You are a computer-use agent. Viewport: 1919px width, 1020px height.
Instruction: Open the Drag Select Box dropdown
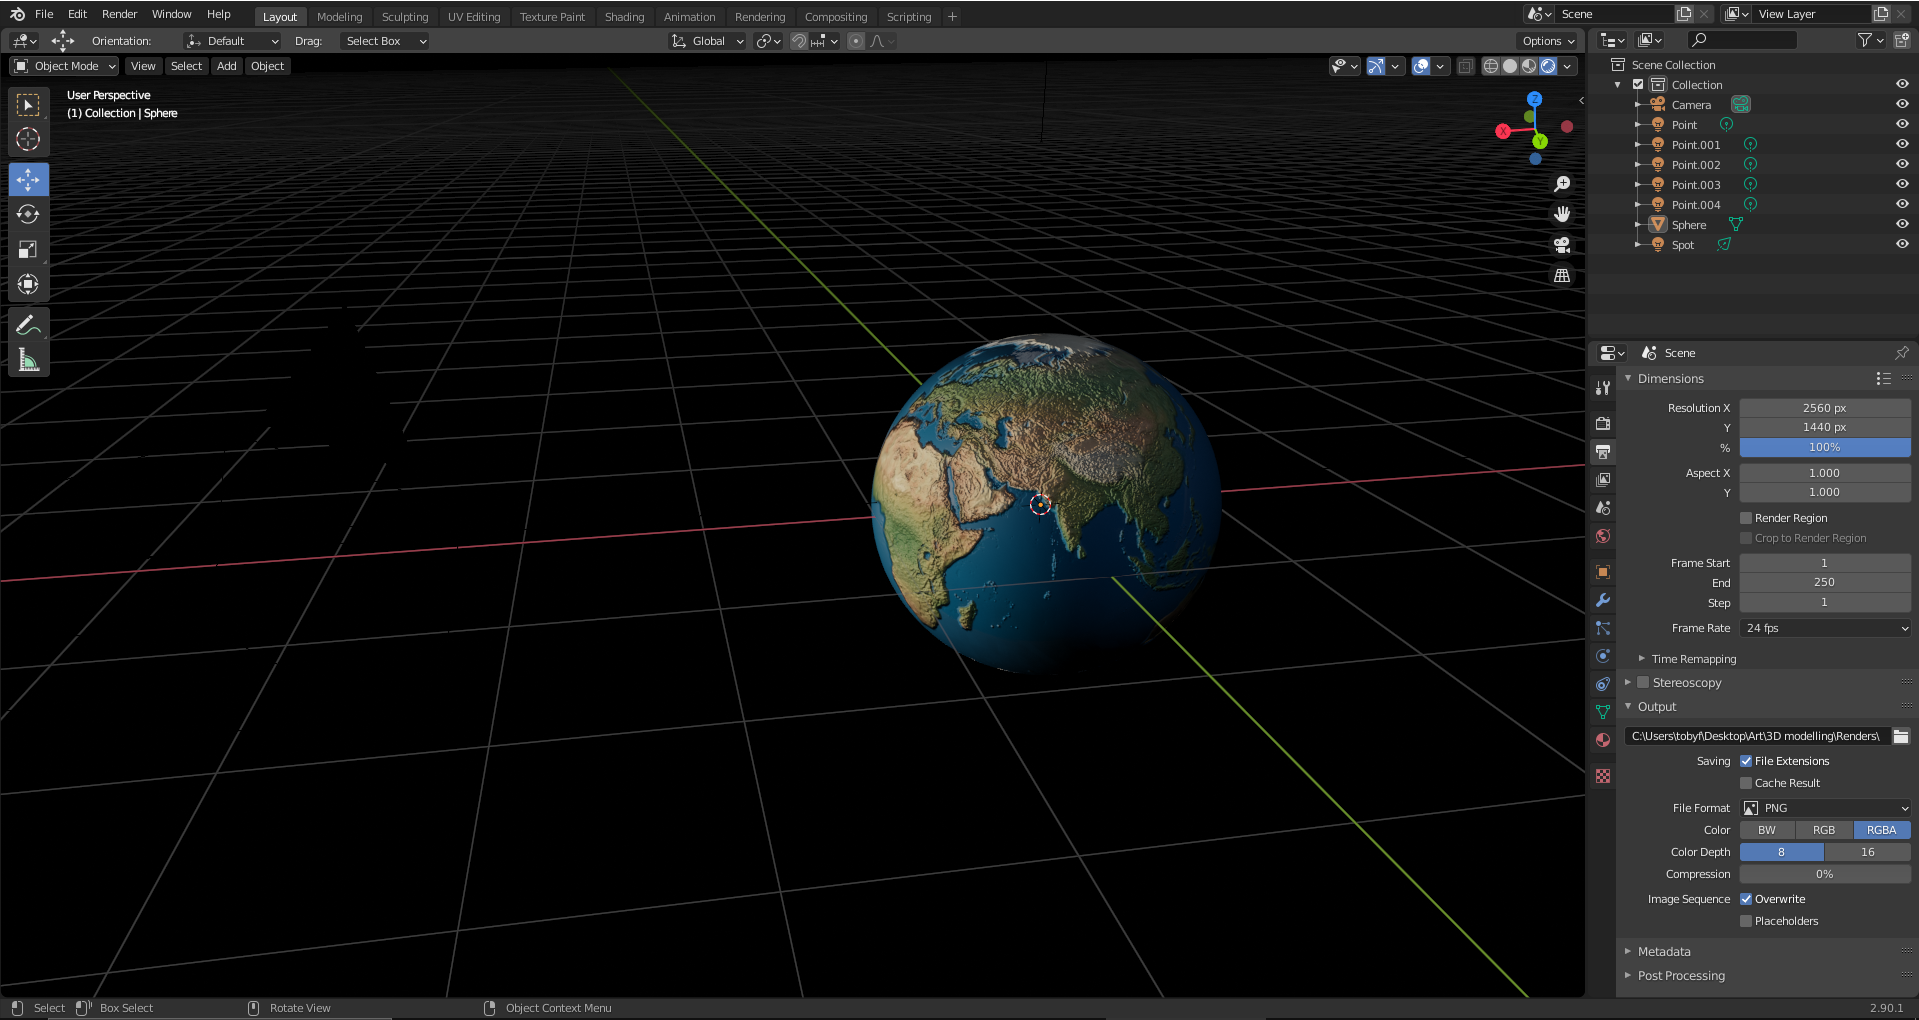384,41
